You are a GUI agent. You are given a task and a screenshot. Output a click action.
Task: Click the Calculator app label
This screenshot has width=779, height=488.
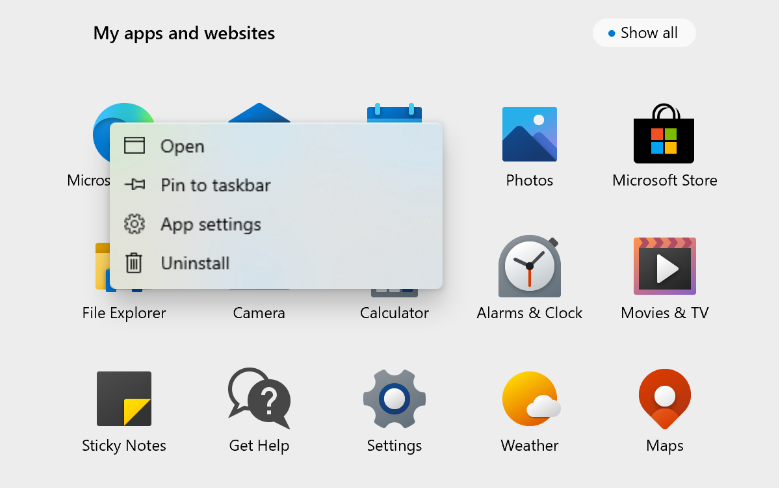pyautogui.click(x=394, y=313)
